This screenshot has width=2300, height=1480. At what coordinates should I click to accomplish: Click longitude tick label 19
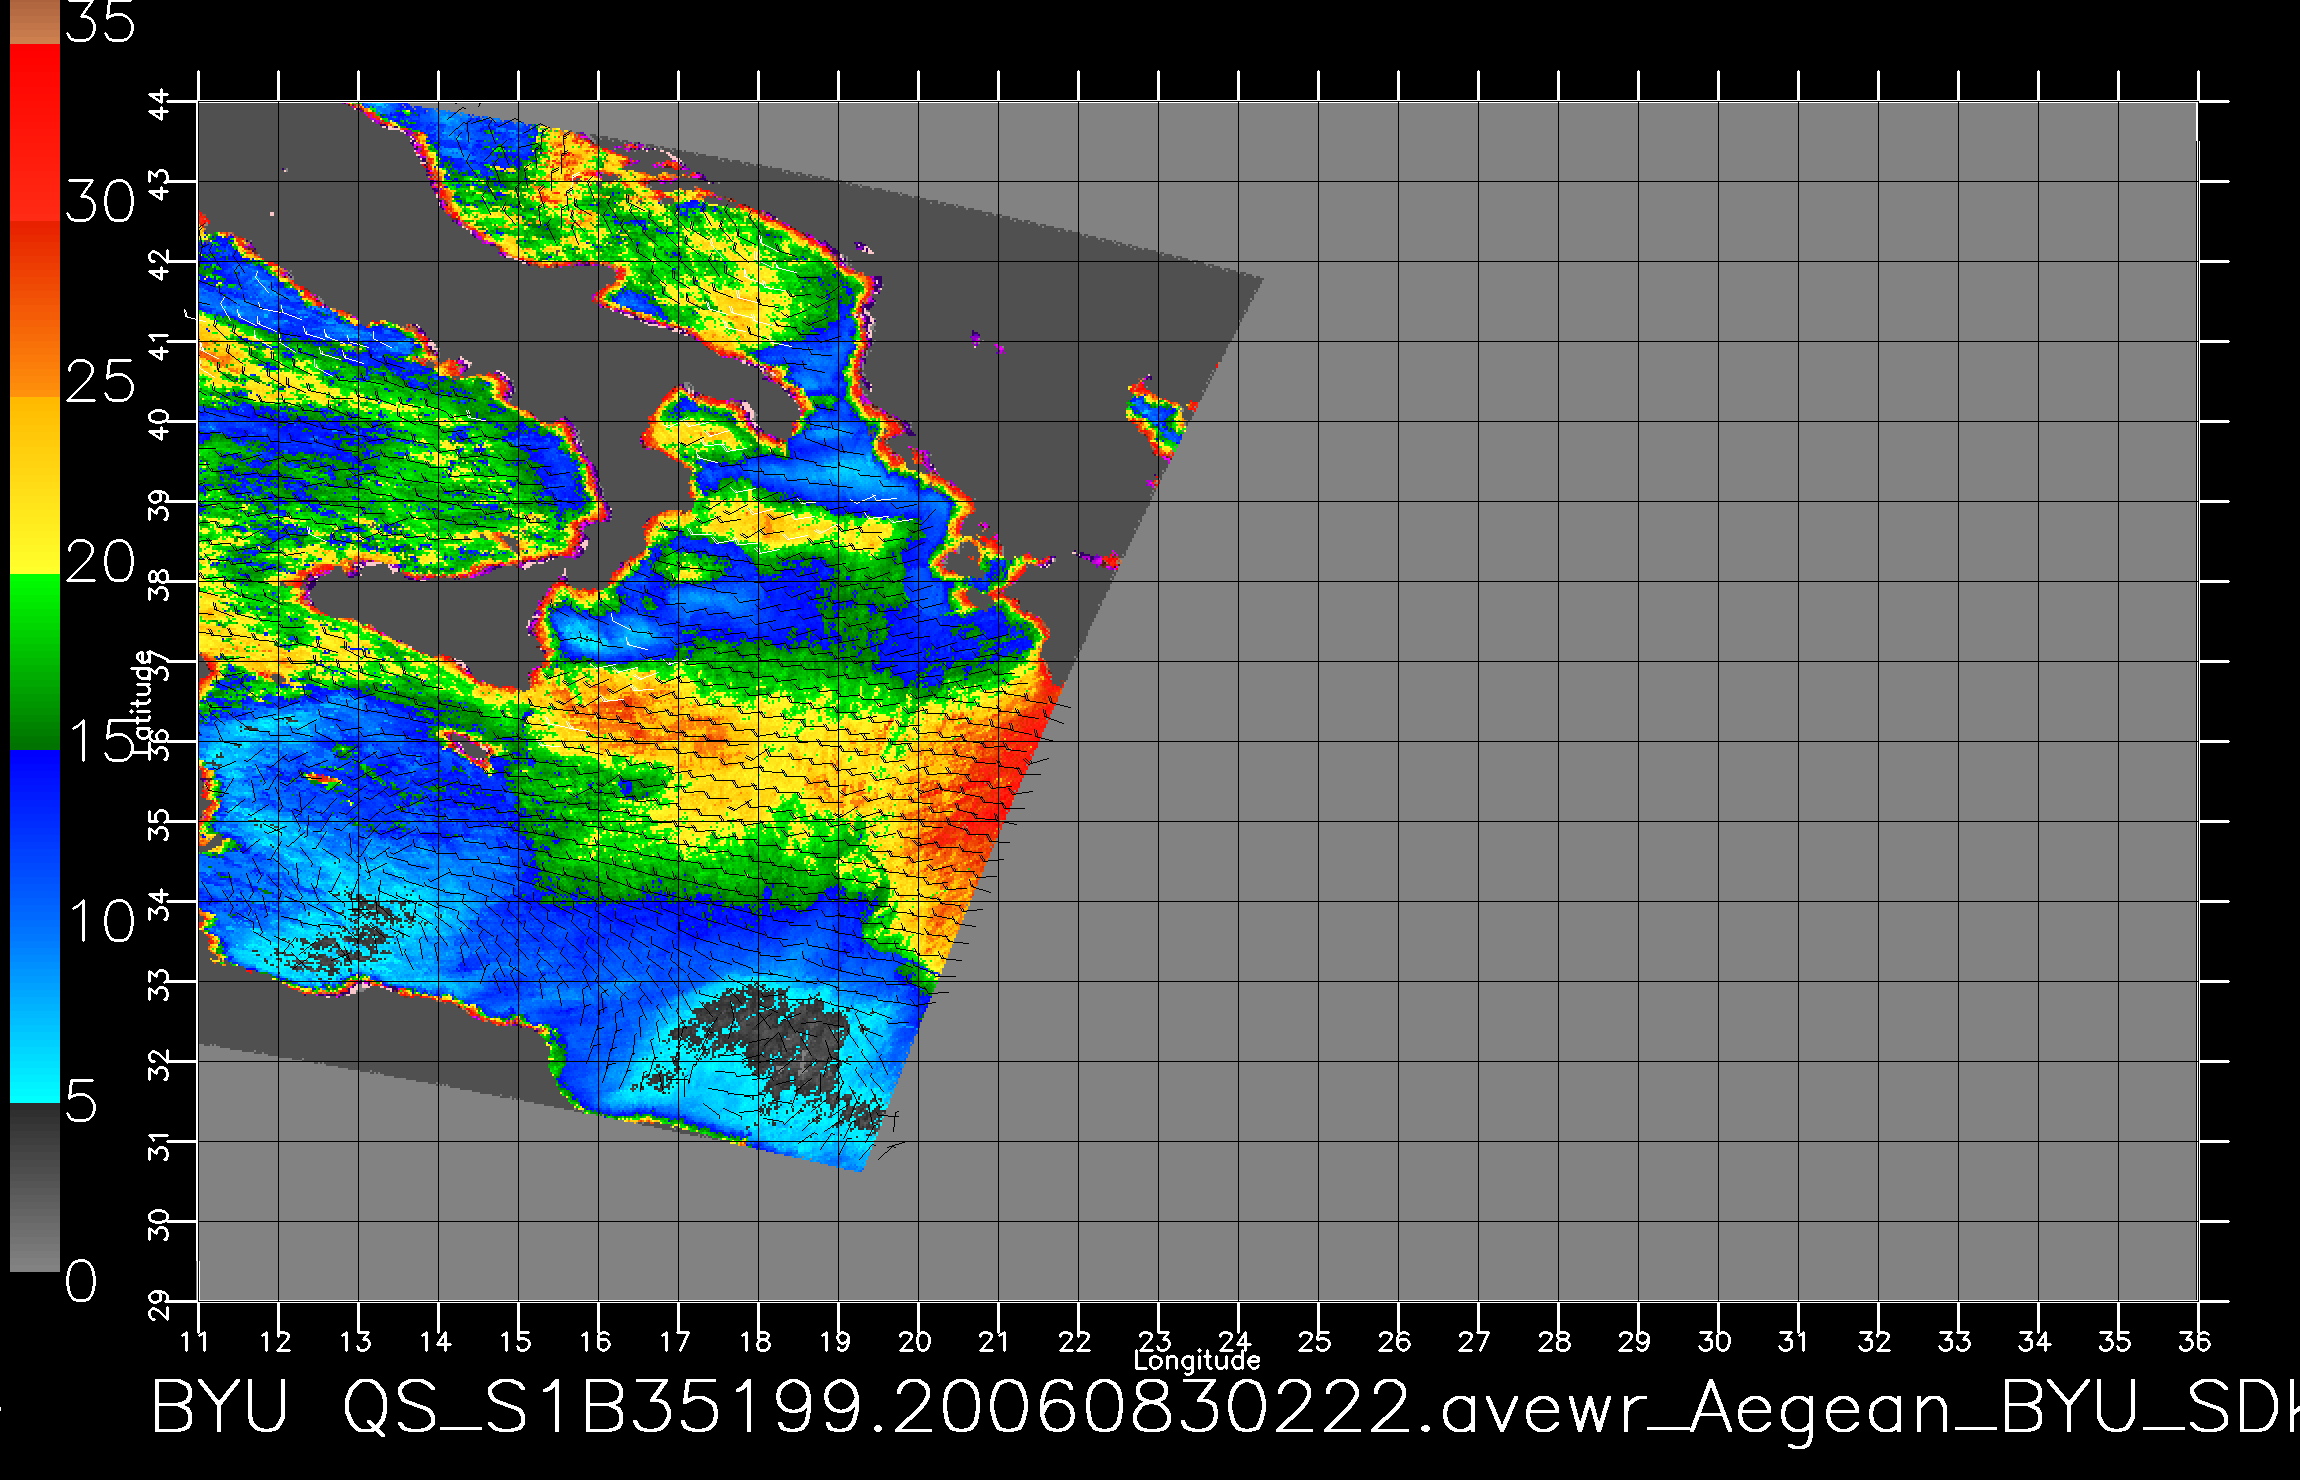(835, 1341)
